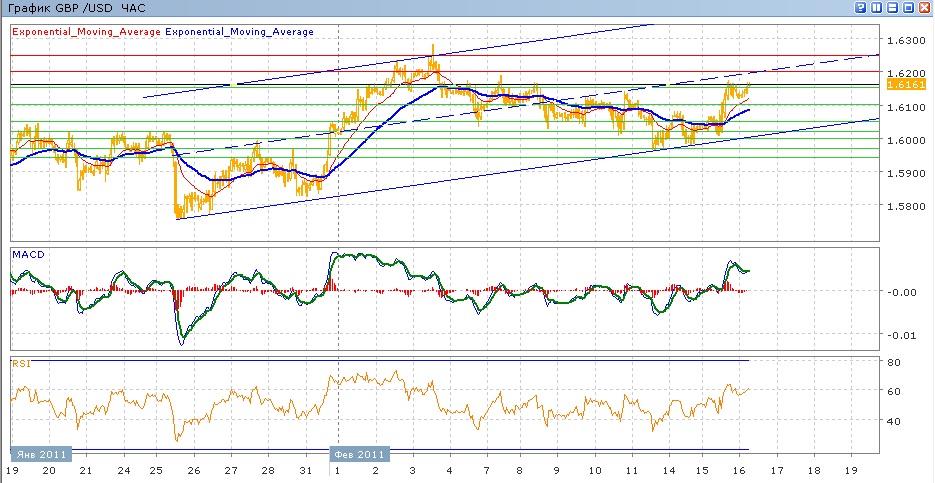
Task: Select the red Exponential_Moving_Average legend label
Action: tap(86, 32)
